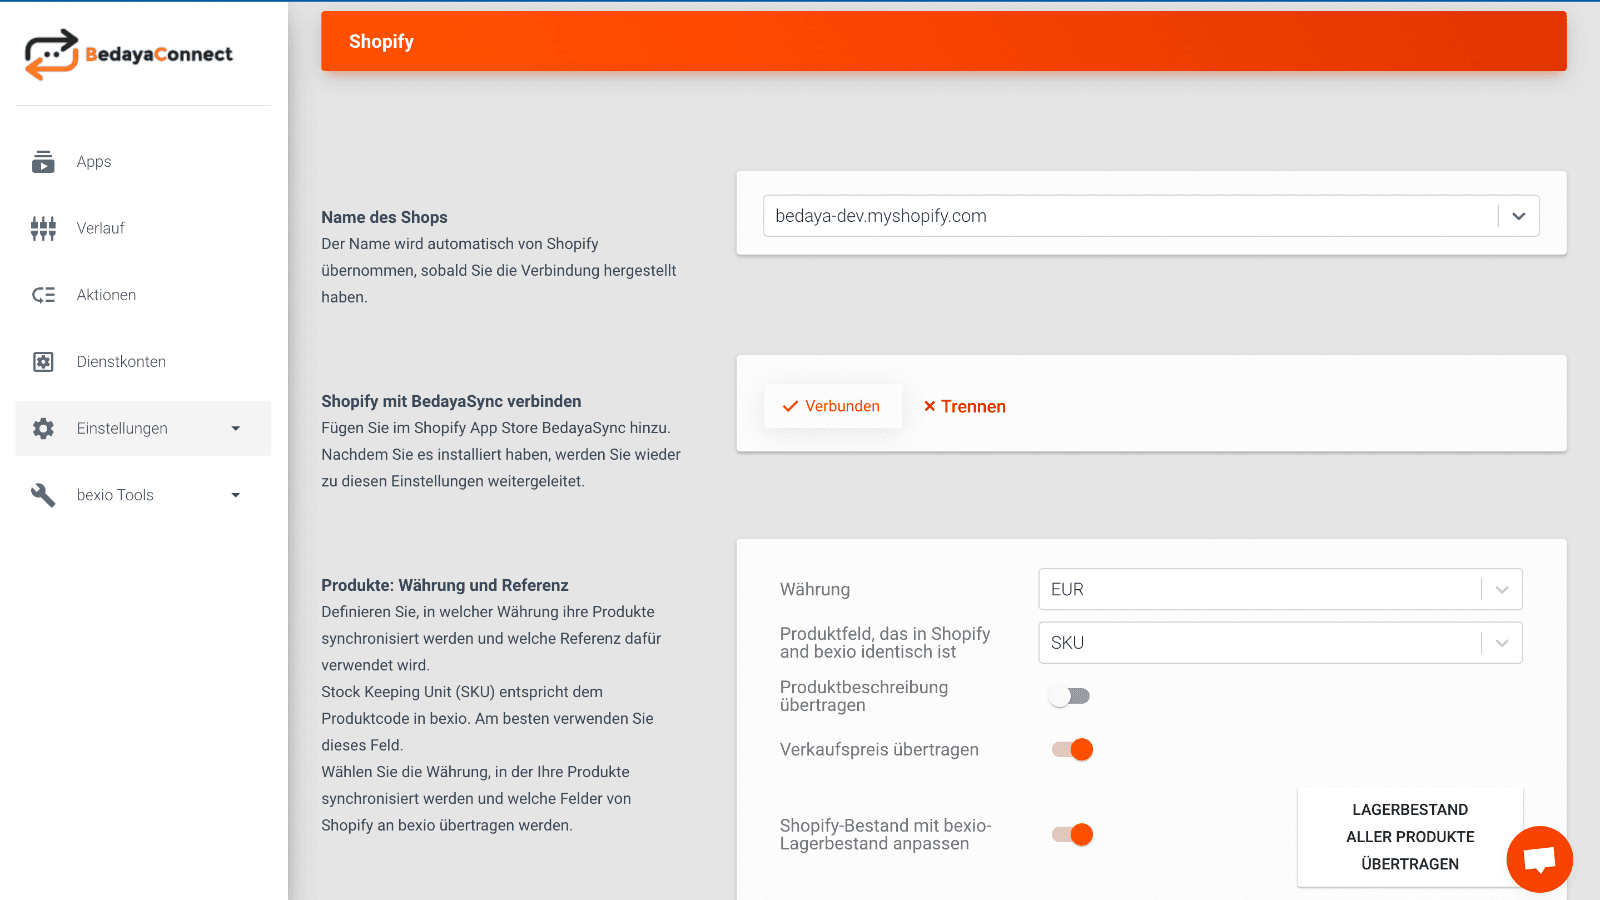Click the Trennen disconnect button

964,406
